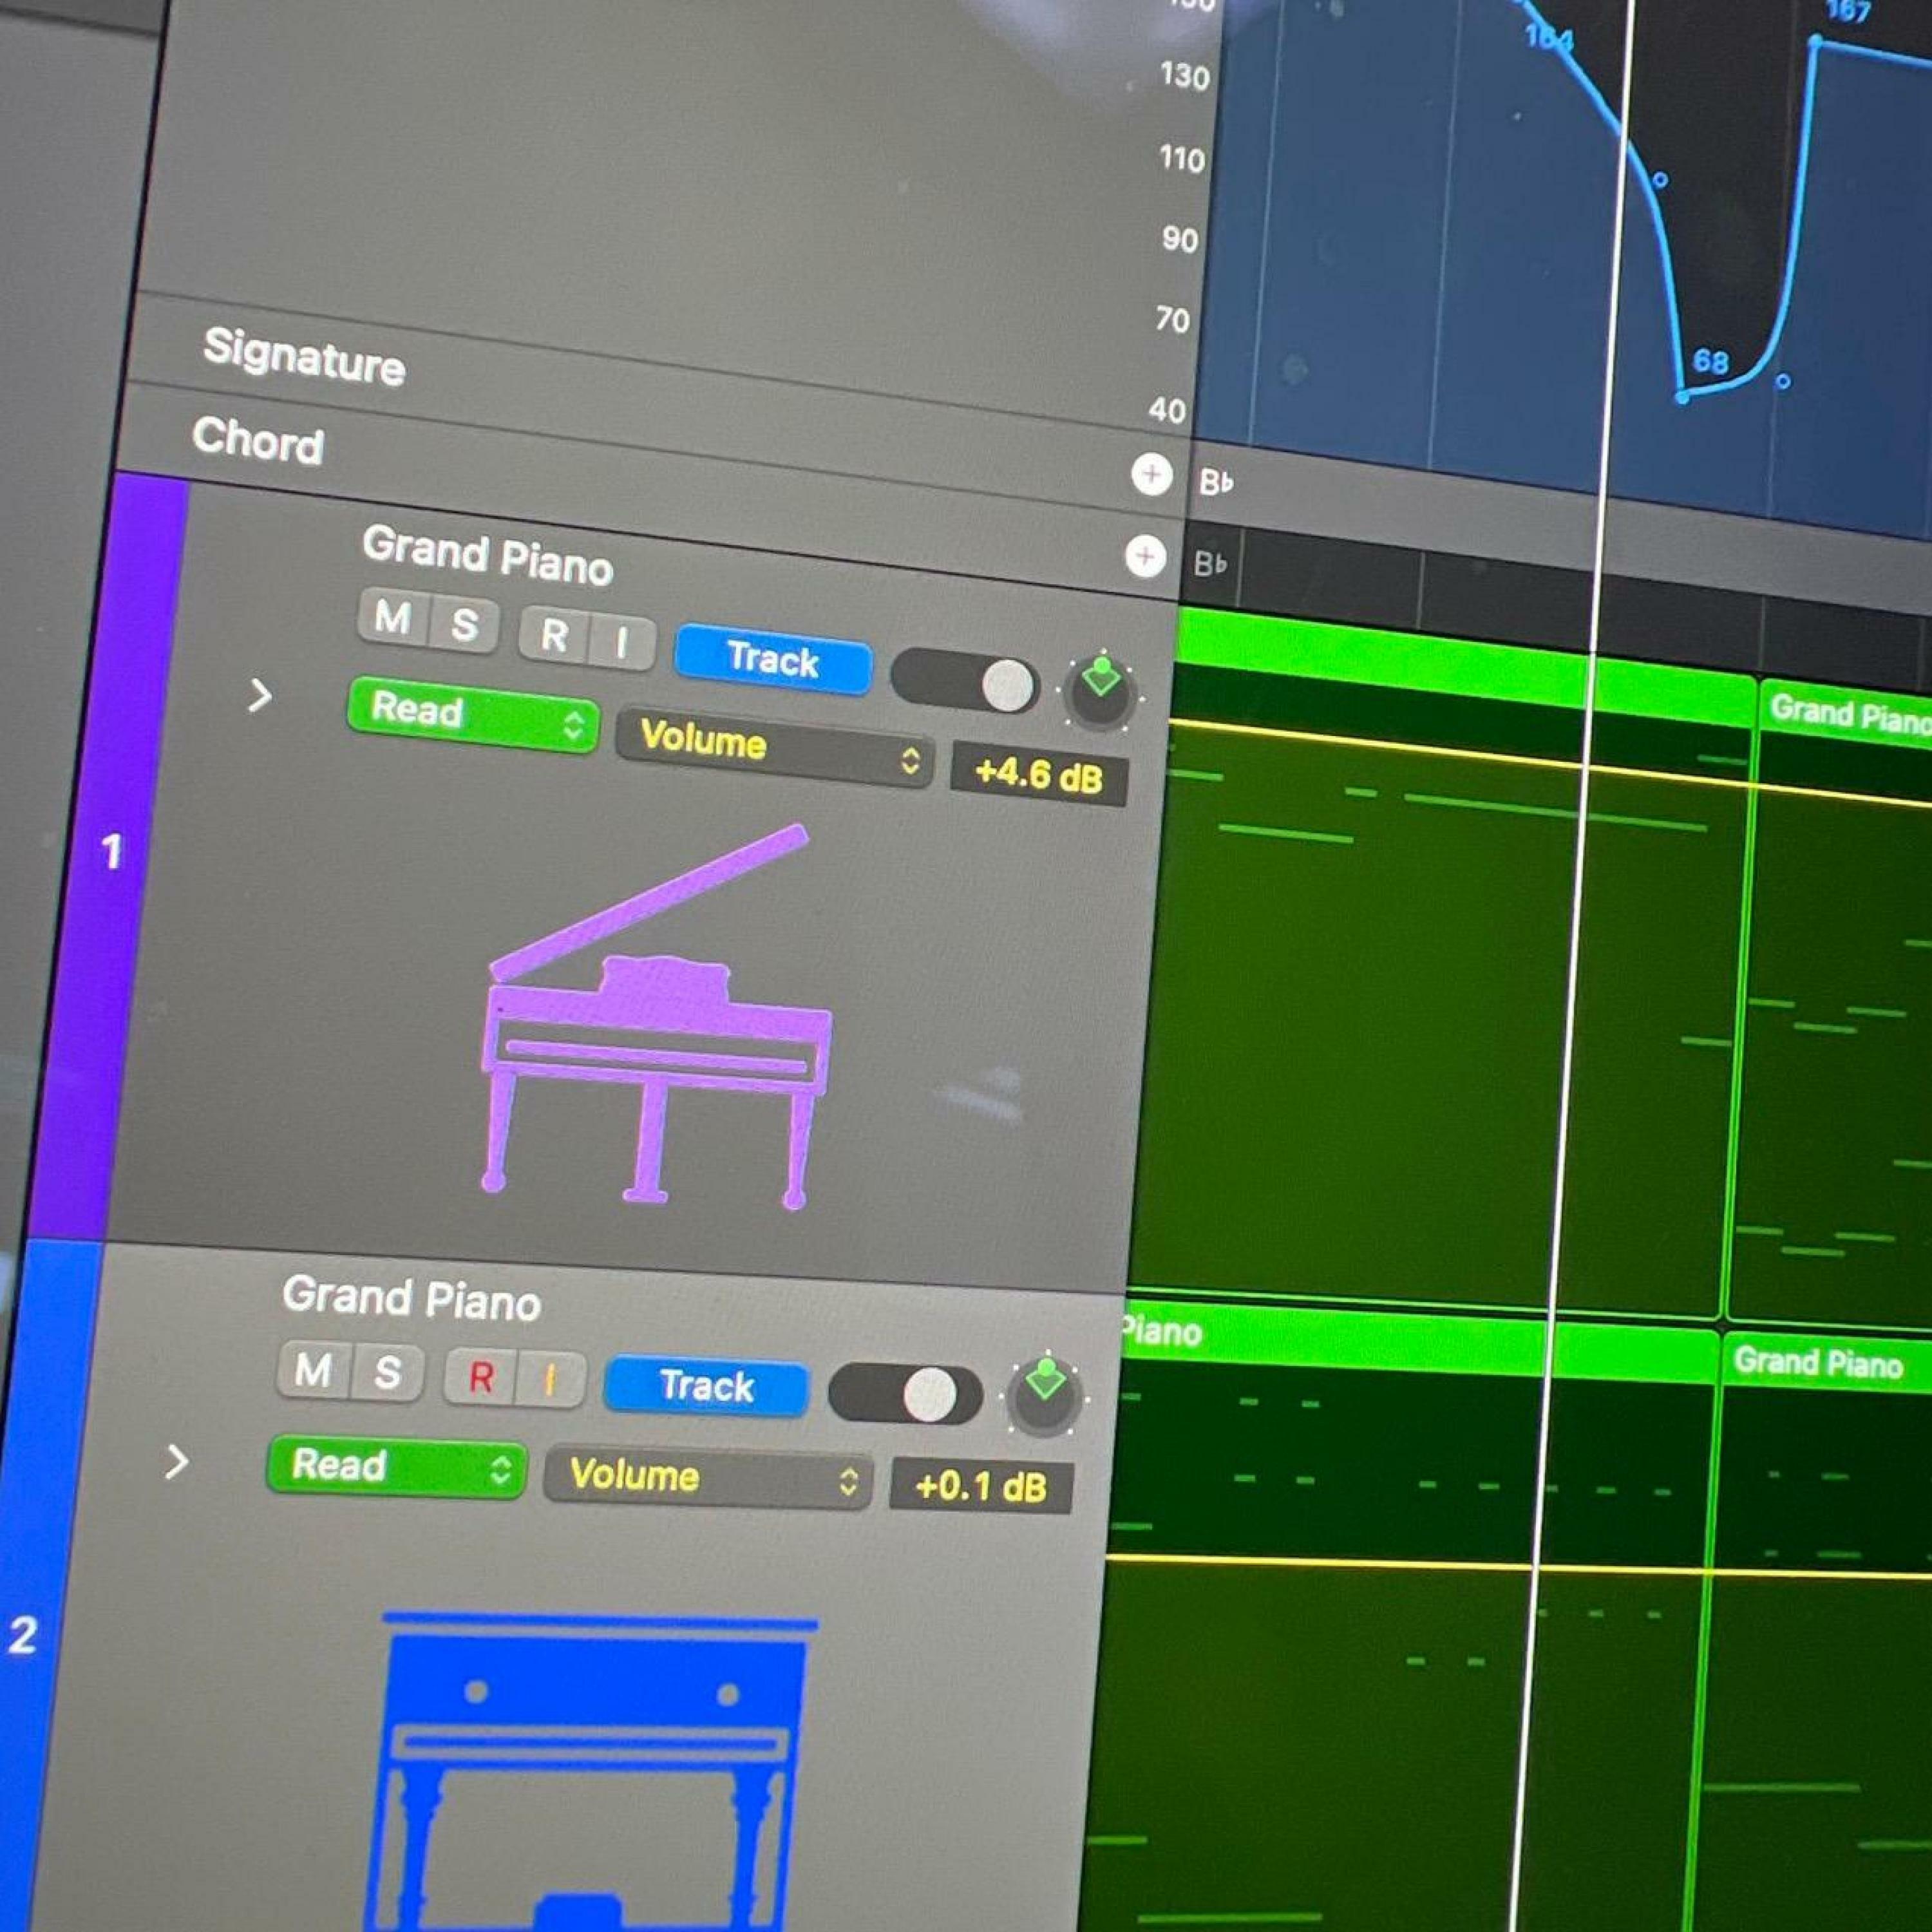The image size is (1932, 1932).
Task: Select the Bb chord marker on the Grand Piano lane
Action: click(1210, 564)
